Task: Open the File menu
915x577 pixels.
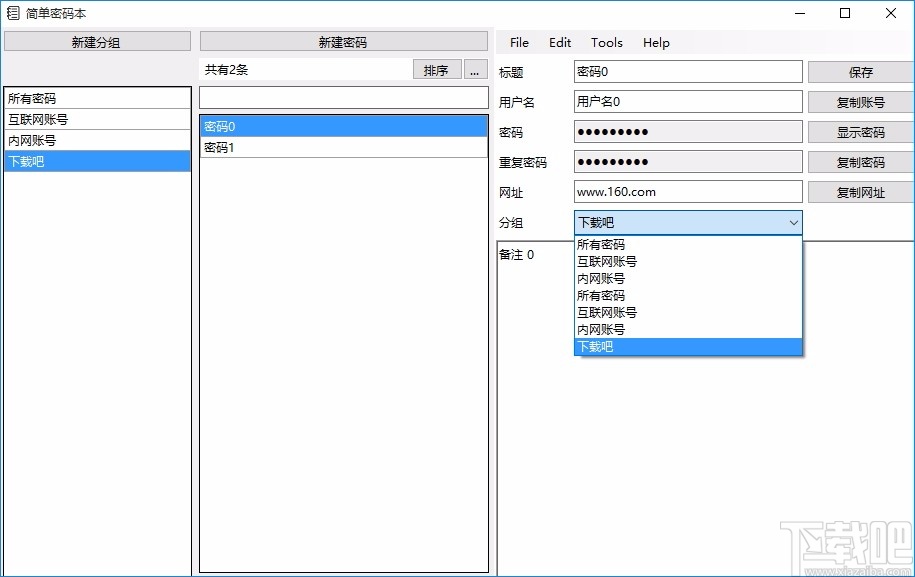Action: tap(518, 42)
